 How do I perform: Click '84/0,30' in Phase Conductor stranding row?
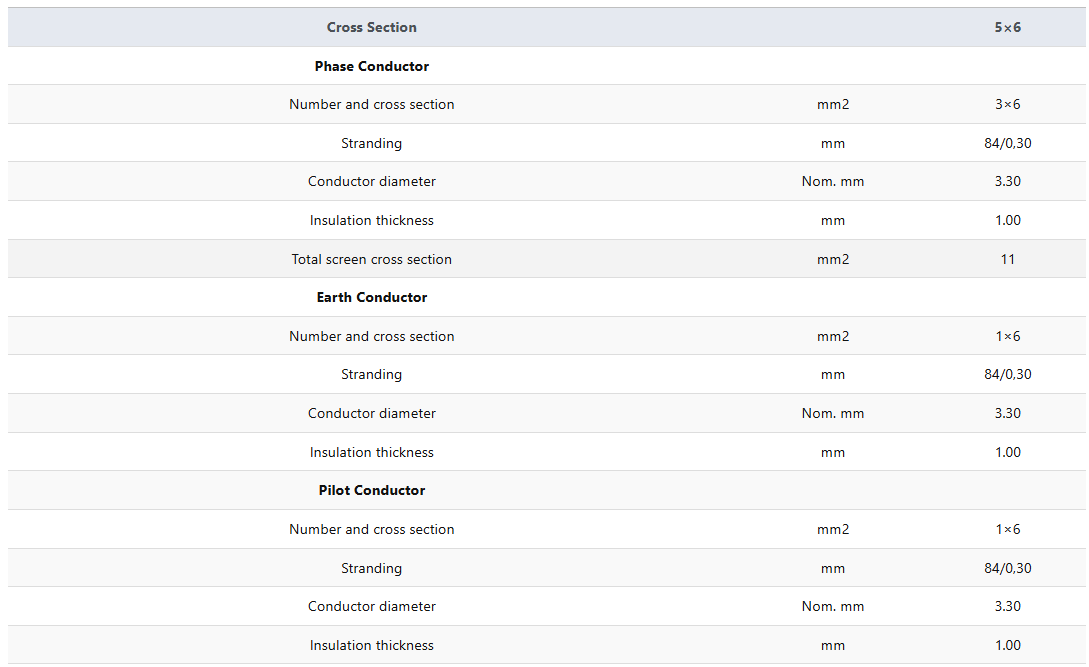[x=1007, y=143]
